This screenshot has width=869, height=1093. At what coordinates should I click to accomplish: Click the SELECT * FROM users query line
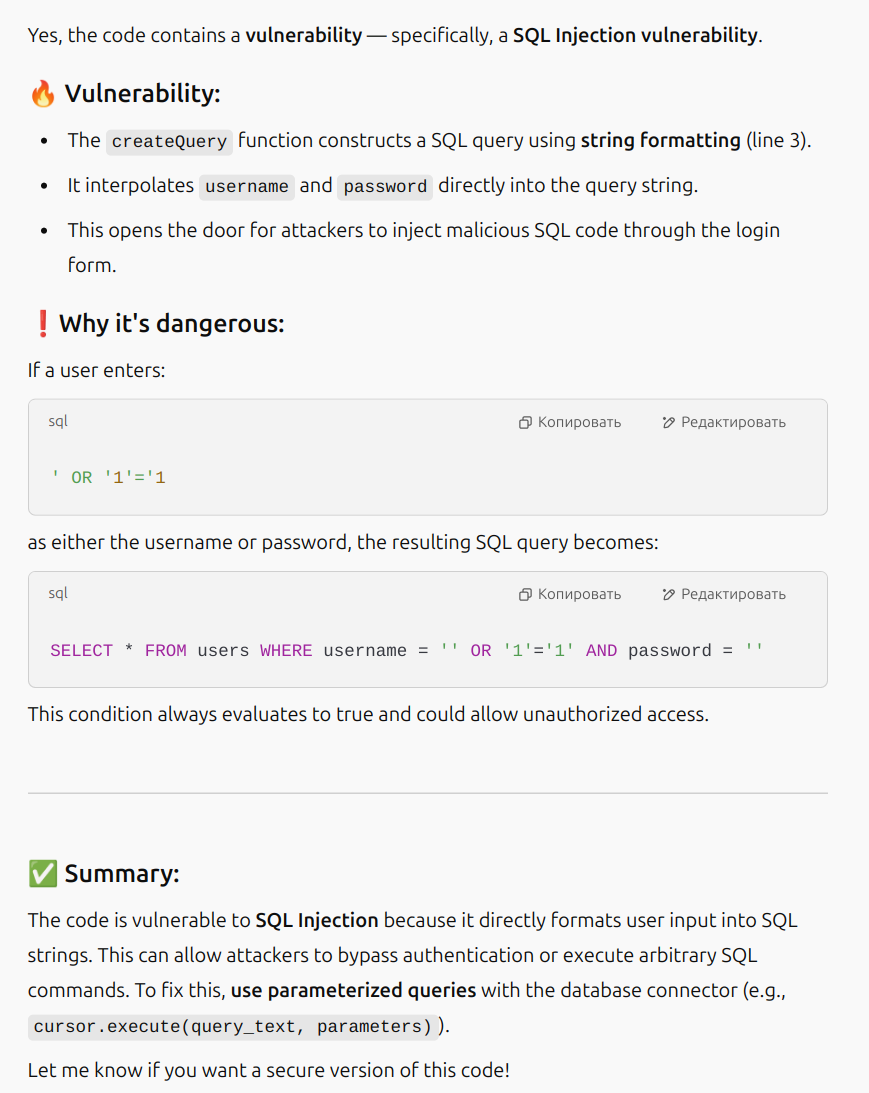(x=406, y=651)
